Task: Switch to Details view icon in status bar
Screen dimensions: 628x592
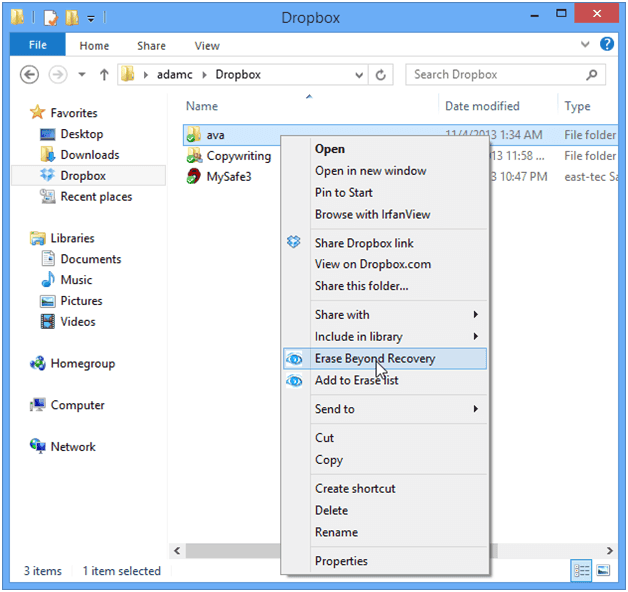Action: point(582,570)
